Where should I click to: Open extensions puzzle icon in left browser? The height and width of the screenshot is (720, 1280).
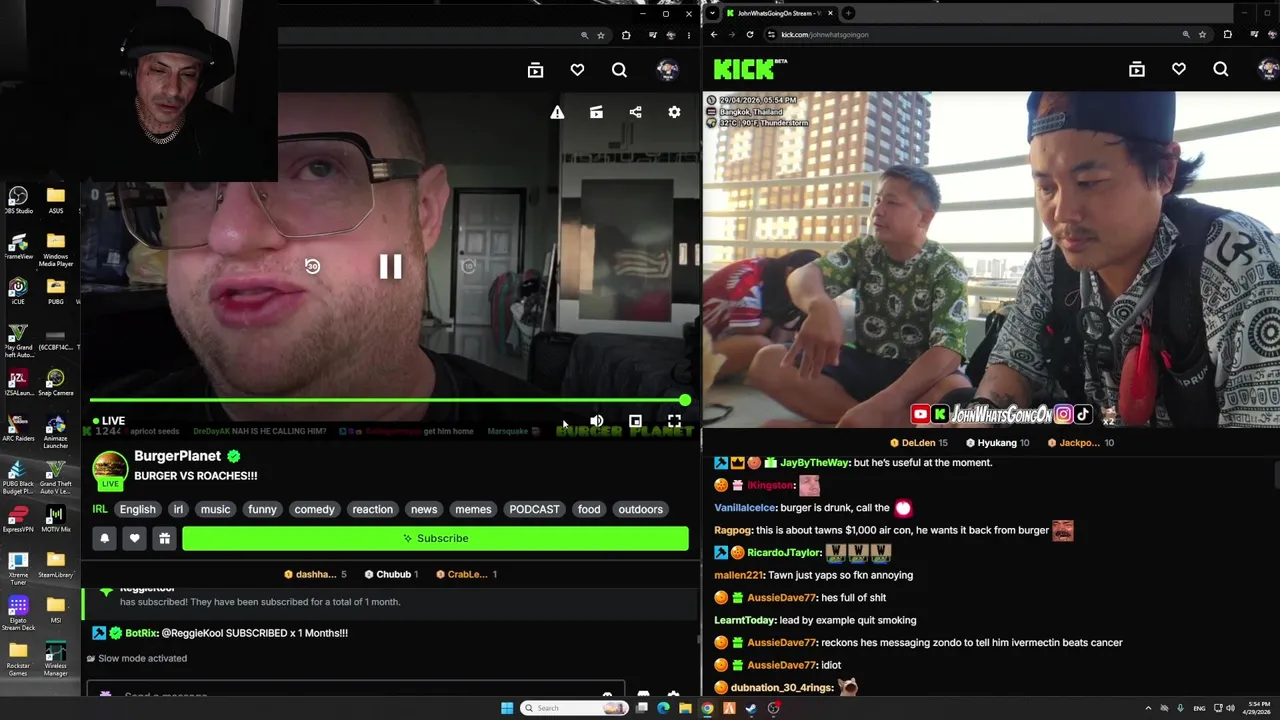tap(626, 35)
